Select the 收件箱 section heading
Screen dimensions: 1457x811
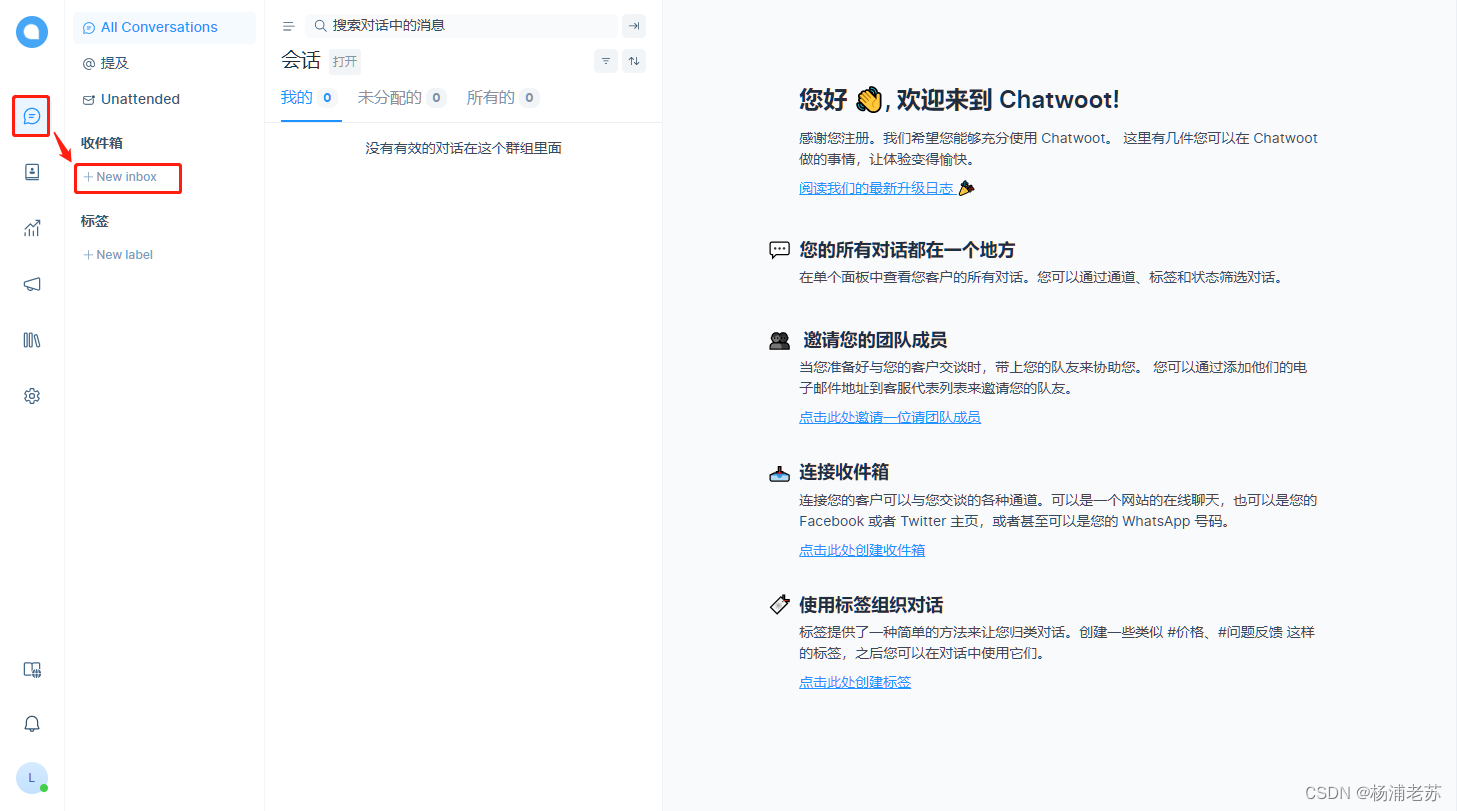pos(102,143)
